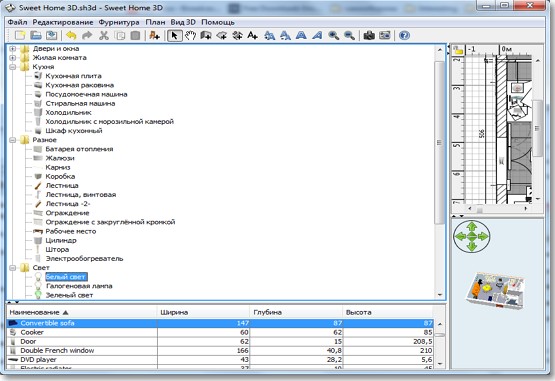
Task: Click the catalog tree vertical scrollbar
Action: pyautogui.click(x=440, y=142)
